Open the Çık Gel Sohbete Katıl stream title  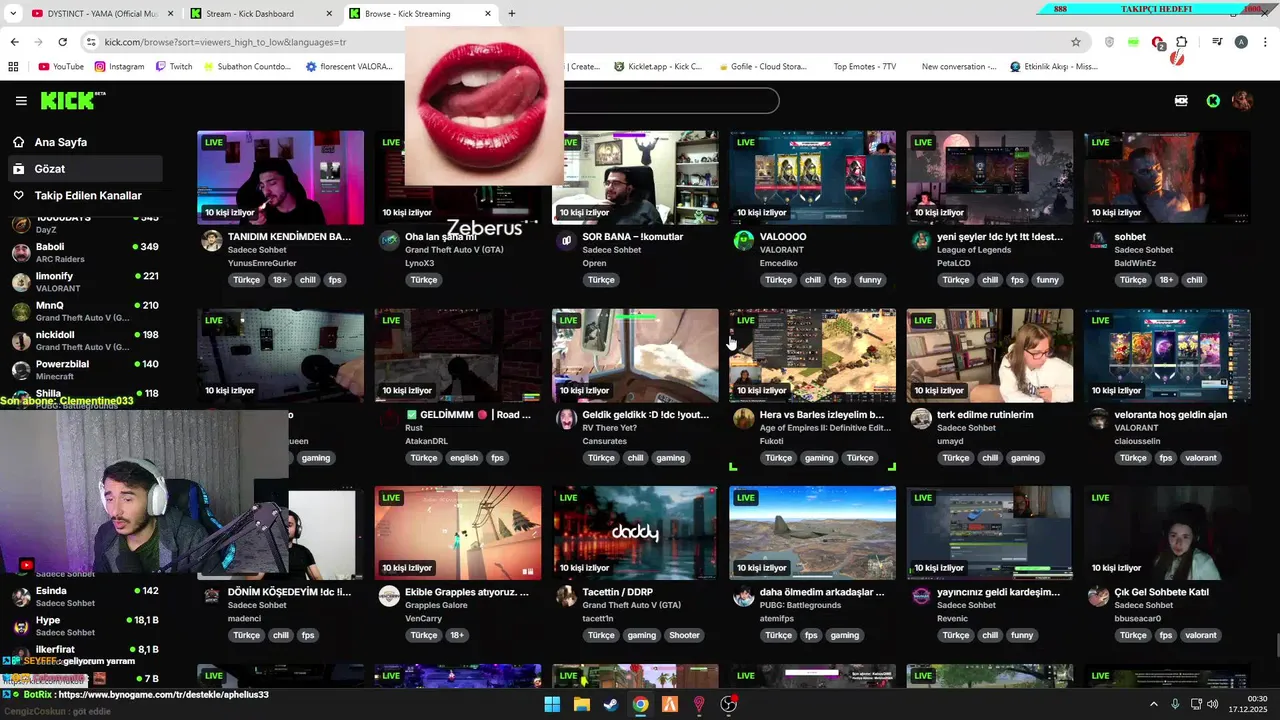pos(1161,592)
